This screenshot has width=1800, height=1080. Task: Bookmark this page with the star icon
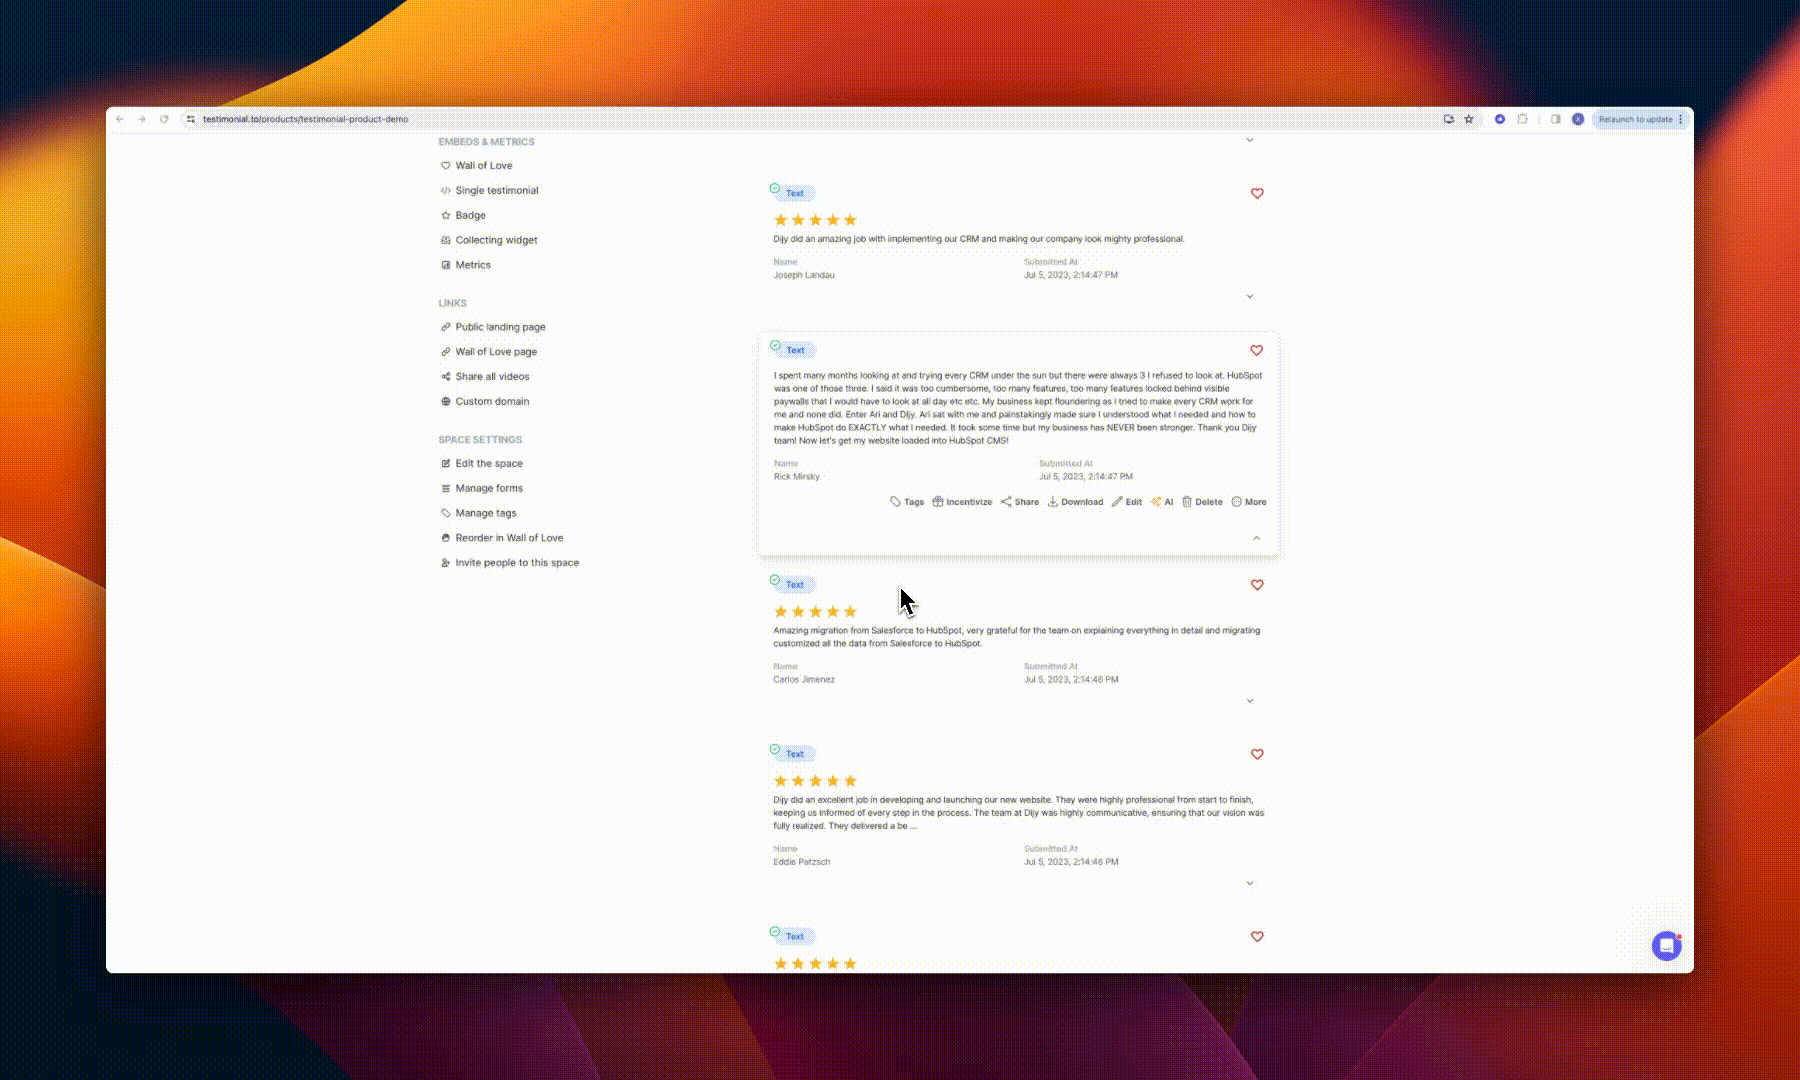(1469, 119)
